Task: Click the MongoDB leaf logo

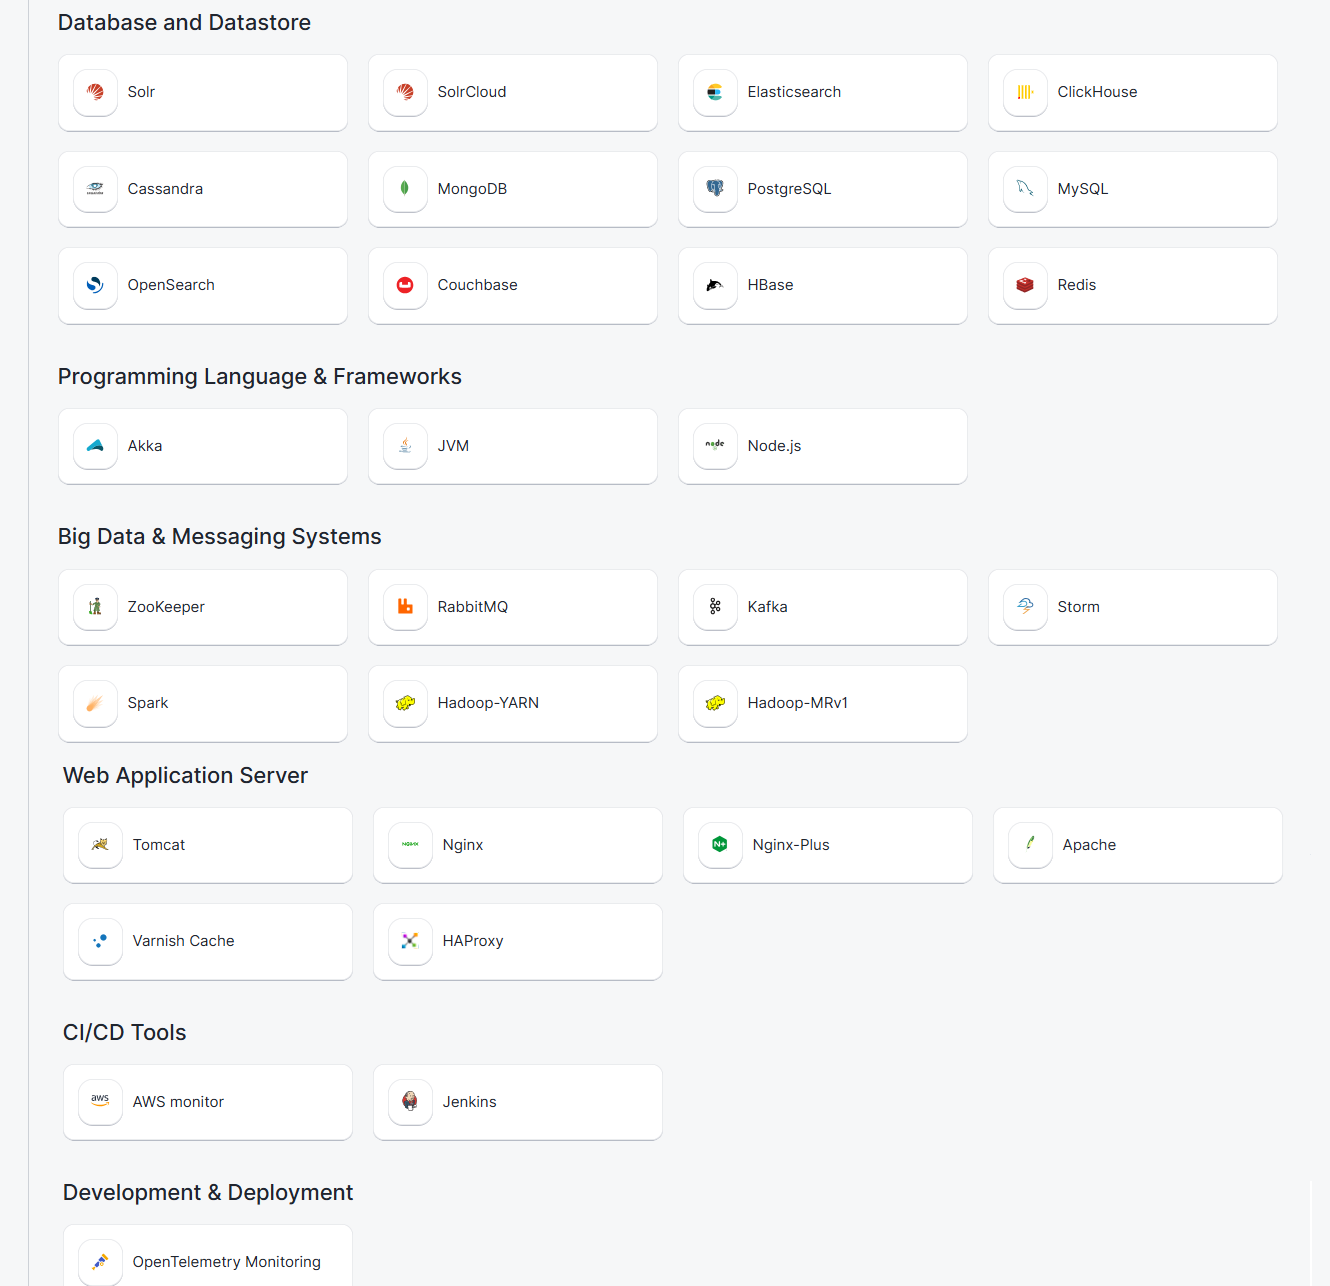Action: pyautogui.click(x=405, y=189)
